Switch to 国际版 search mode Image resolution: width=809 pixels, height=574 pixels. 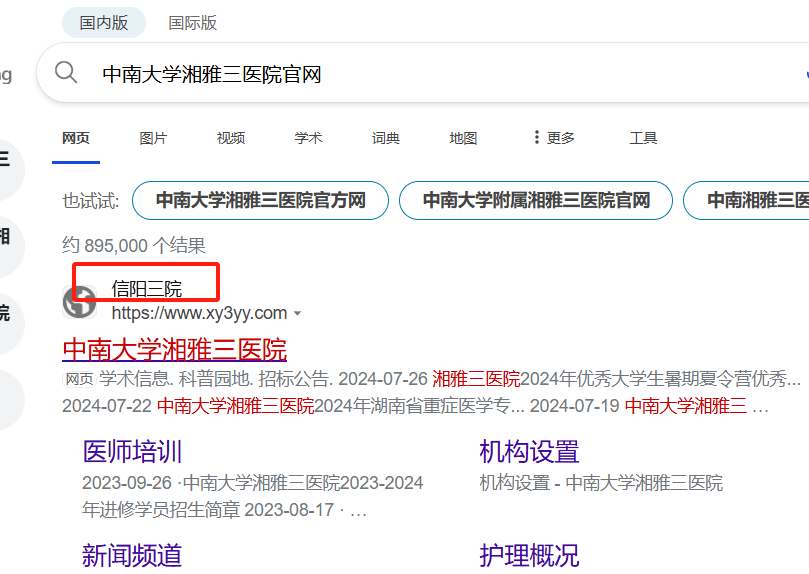[192, 23]
